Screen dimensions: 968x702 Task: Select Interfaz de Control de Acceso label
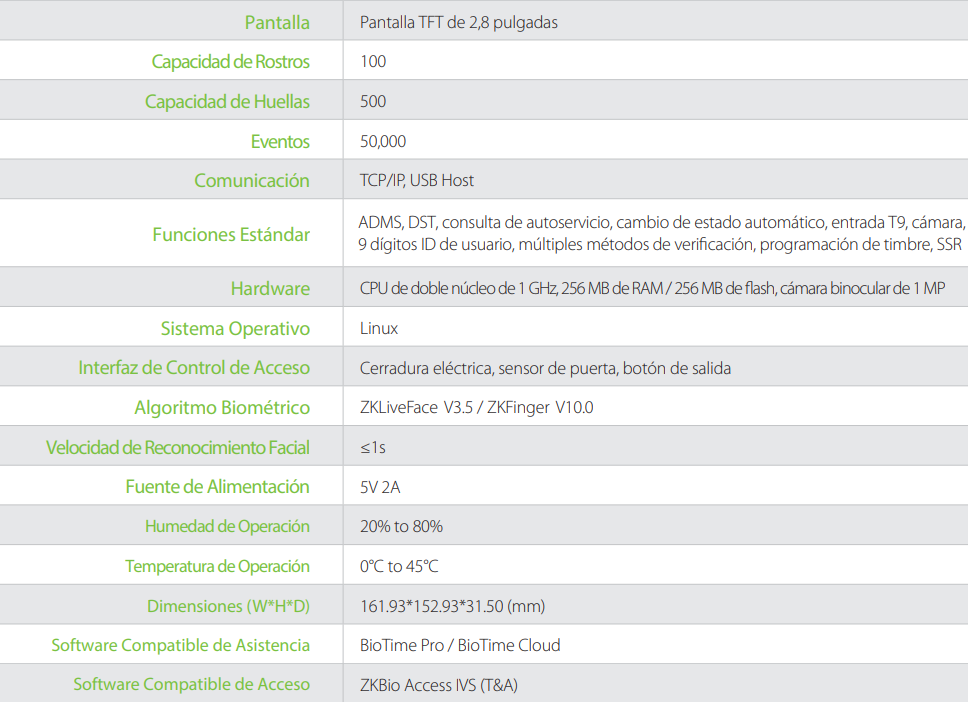pos(194,368)
